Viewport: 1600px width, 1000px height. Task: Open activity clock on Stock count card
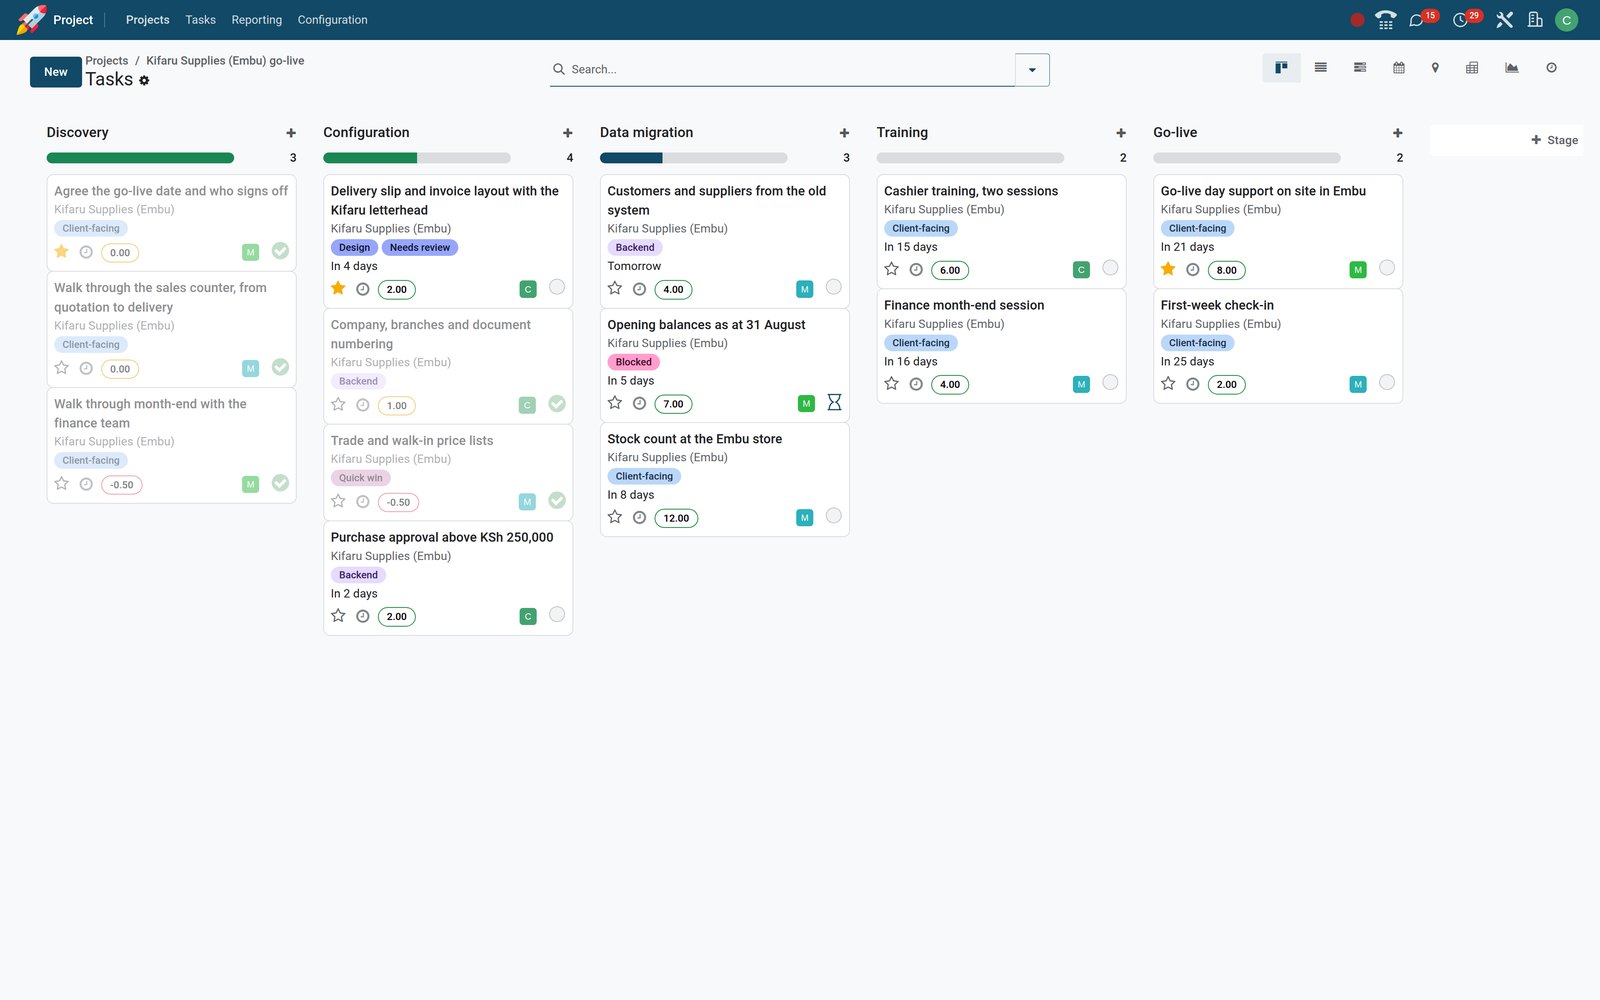639,518
